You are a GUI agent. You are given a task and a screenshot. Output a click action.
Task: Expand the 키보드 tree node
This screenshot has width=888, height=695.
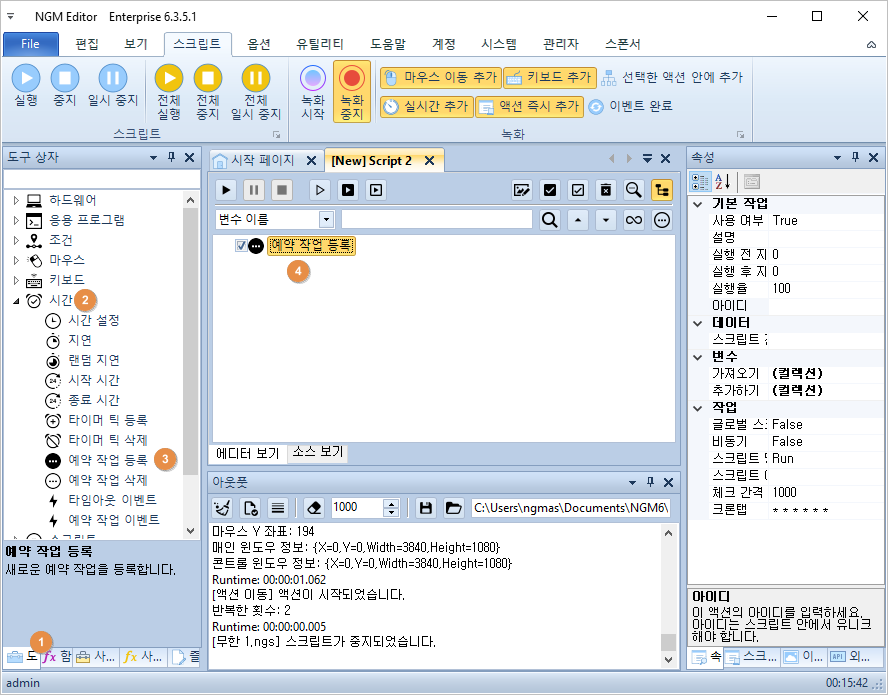coord(16,280)
